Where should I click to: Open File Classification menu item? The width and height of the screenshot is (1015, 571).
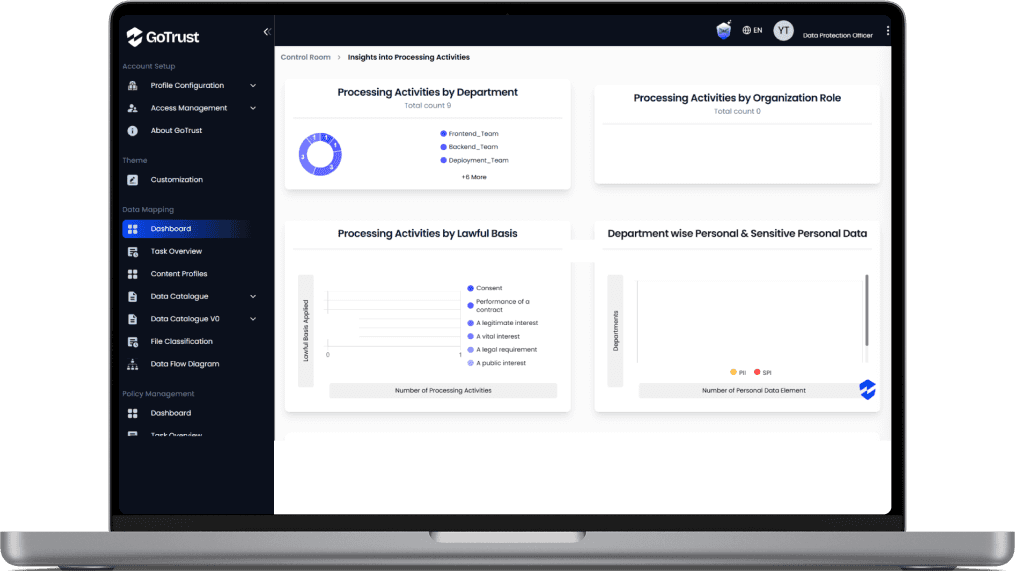pos(181,342)
